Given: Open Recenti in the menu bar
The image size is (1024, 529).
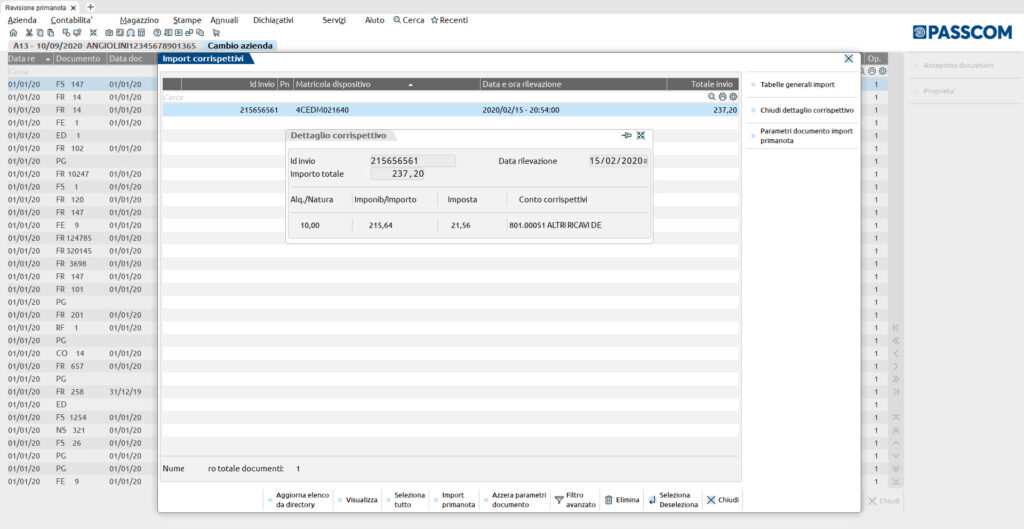Looking at the screenshot, I should point(449,20).
